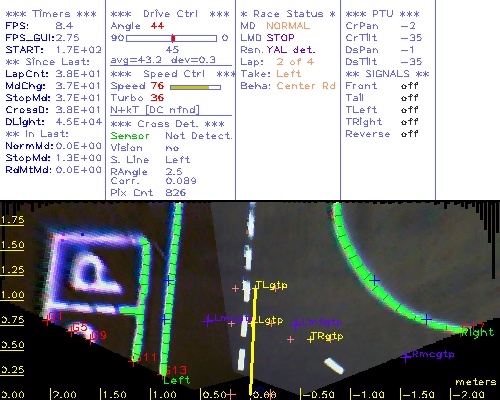Click the Reverse signal off status
The image size is (500, 400).
[409, 134]
